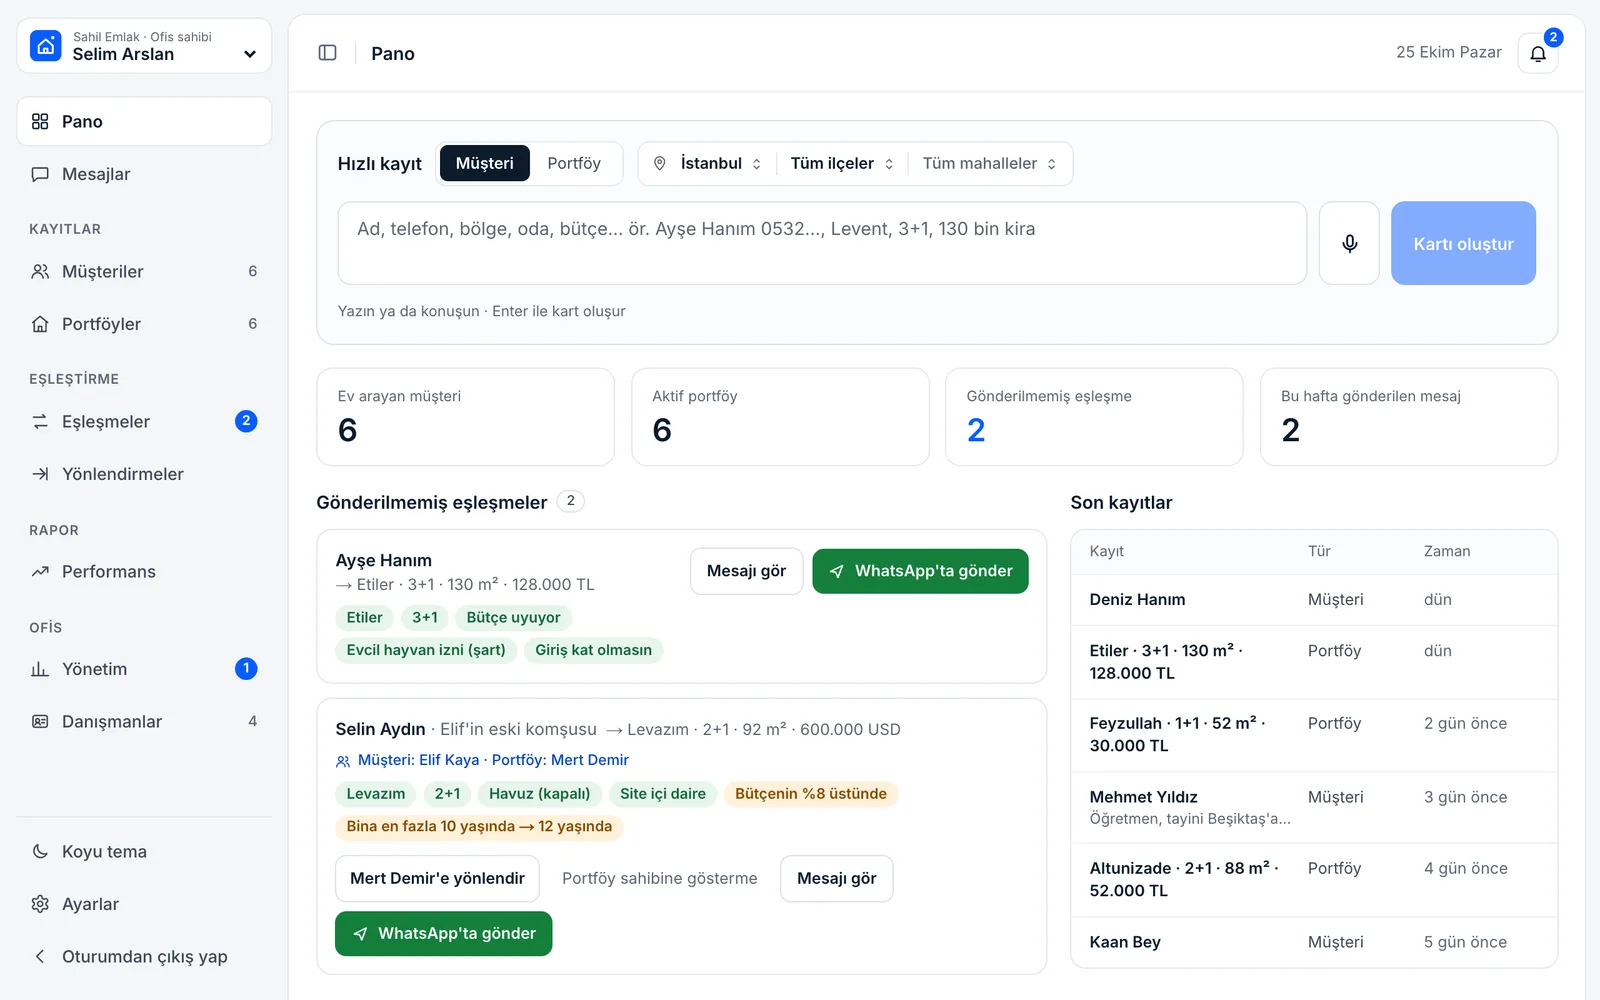This screenshot has height=1000, width=1600.
Task: Open the Mehmet Yıldız record row
Action: pyautogui.click(x=1314, y=807)
